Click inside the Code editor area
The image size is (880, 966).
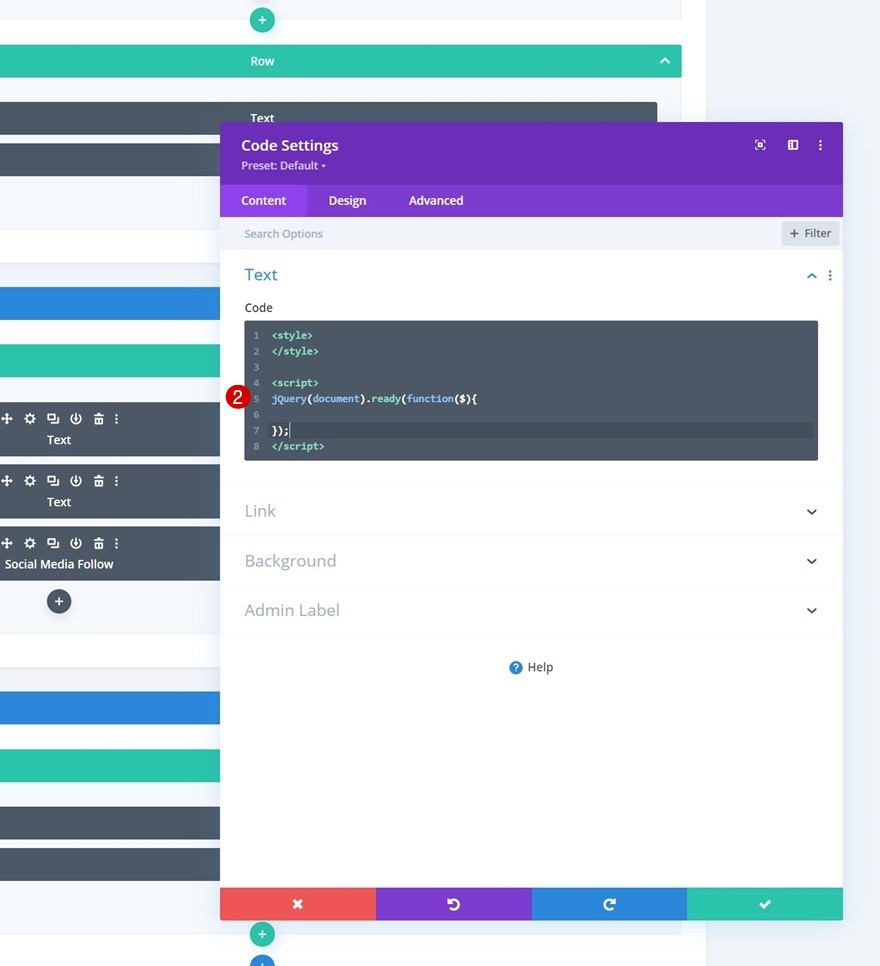click(x=531, y=390)
